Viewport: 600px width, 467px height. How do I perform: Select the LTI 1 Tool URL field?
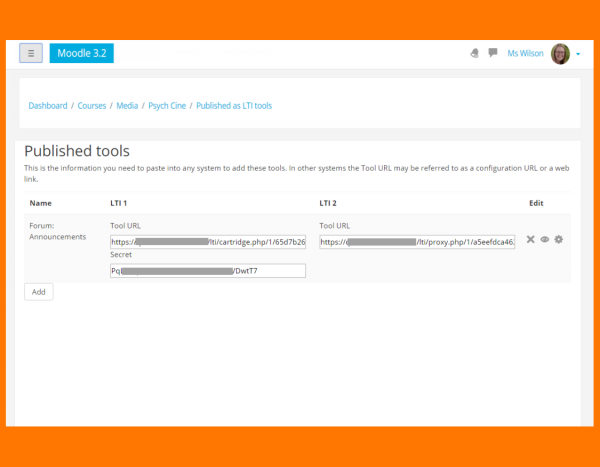tap(208, 241)
